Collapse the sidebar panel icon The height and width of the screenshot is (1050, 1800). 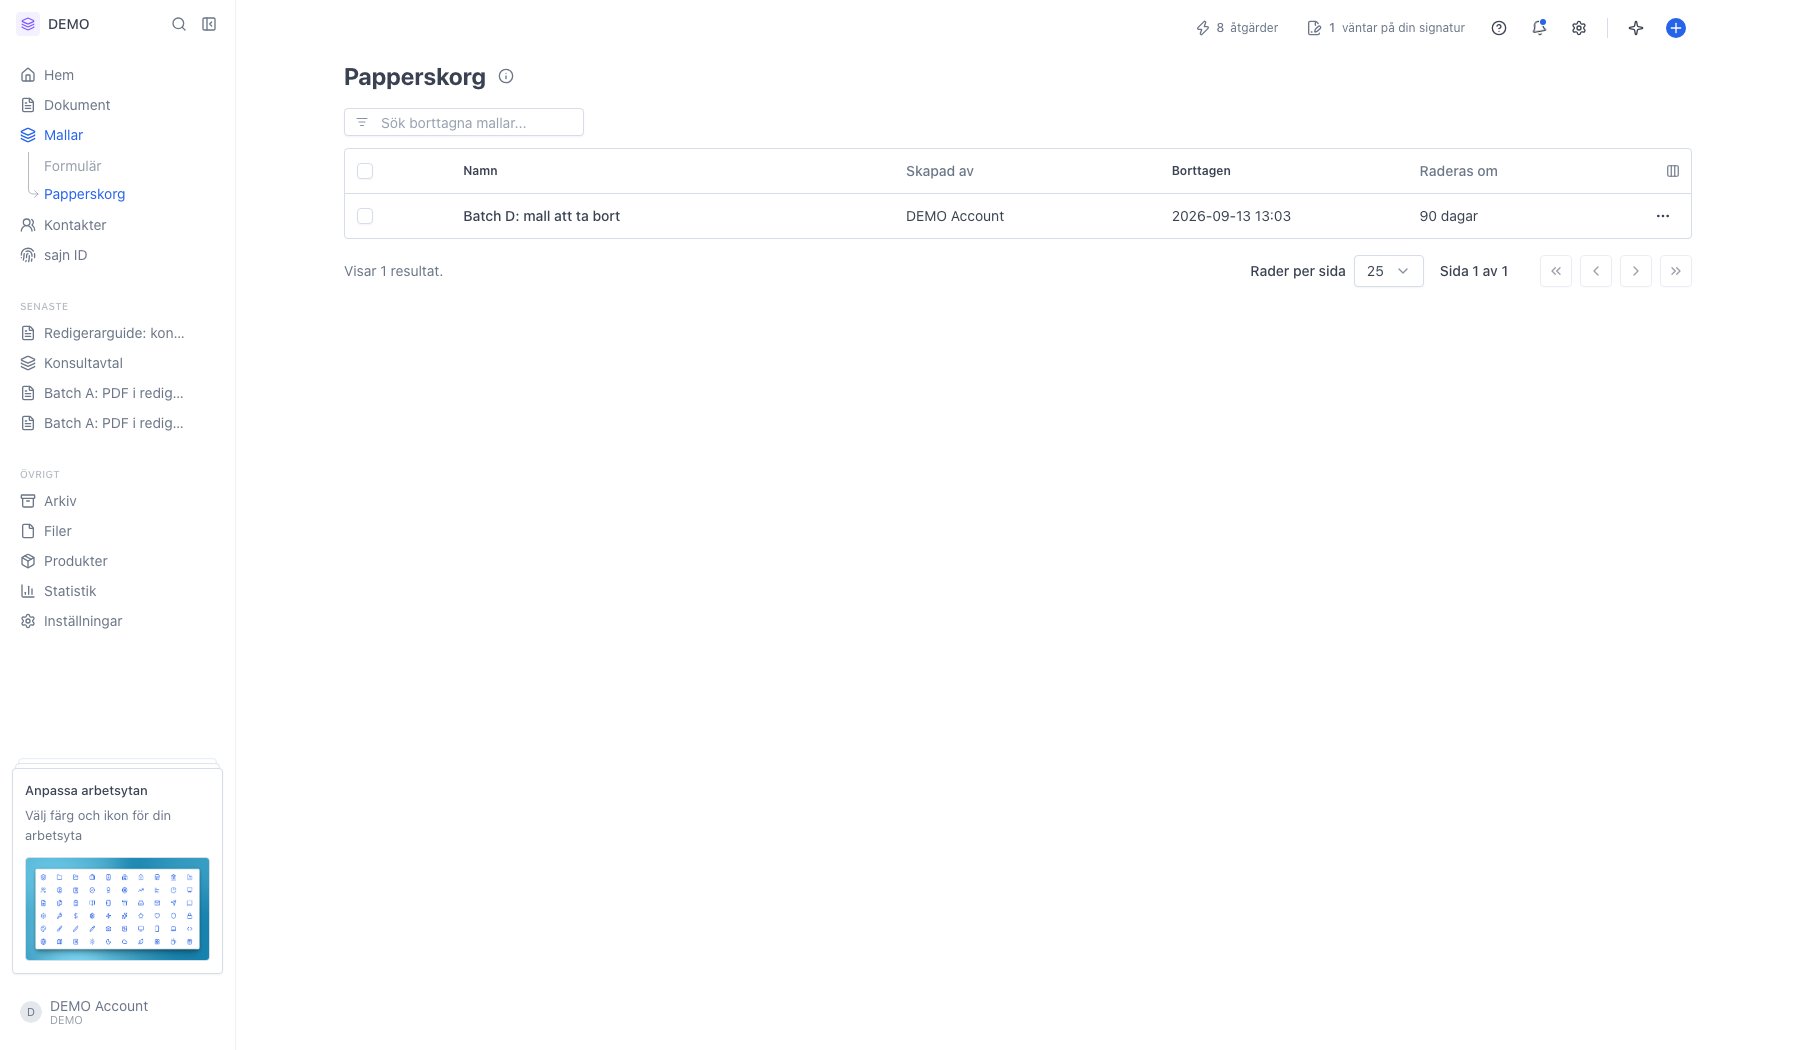(x=209, y=24)
